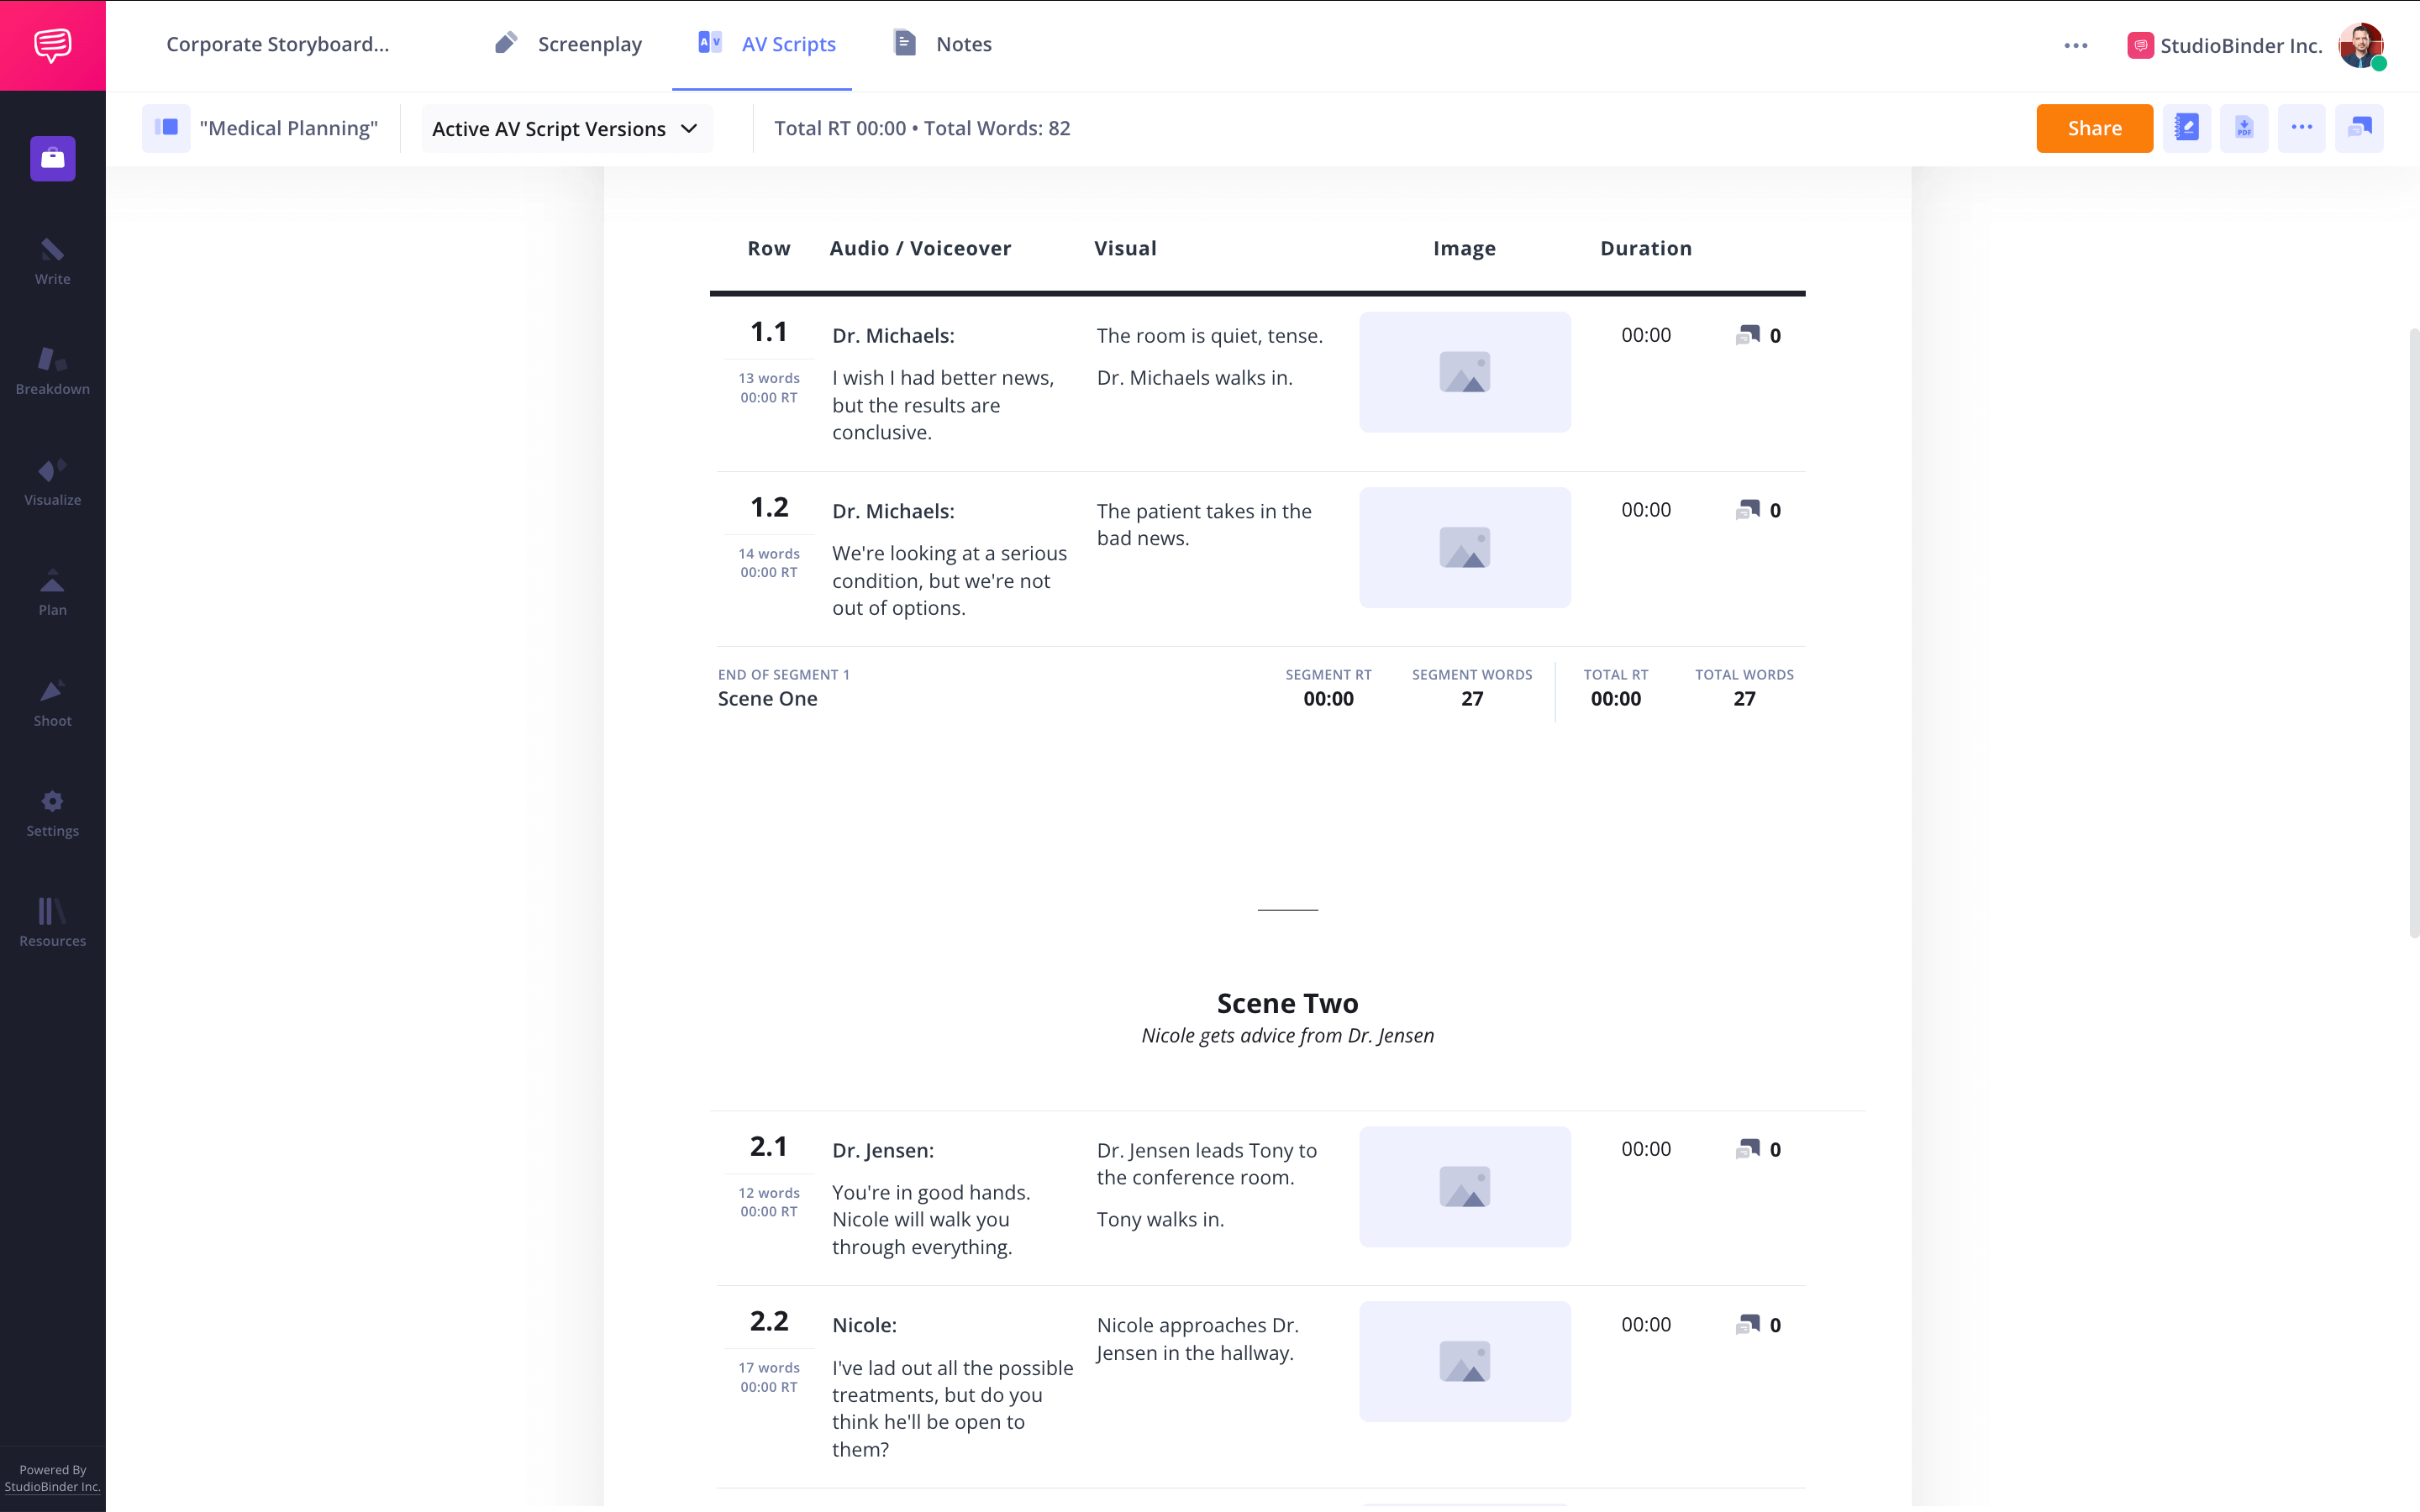The image size is (2420, 1512).
Task: Select the Visualize panel icon
Action: pyautogui.click(x=52, y=470)
